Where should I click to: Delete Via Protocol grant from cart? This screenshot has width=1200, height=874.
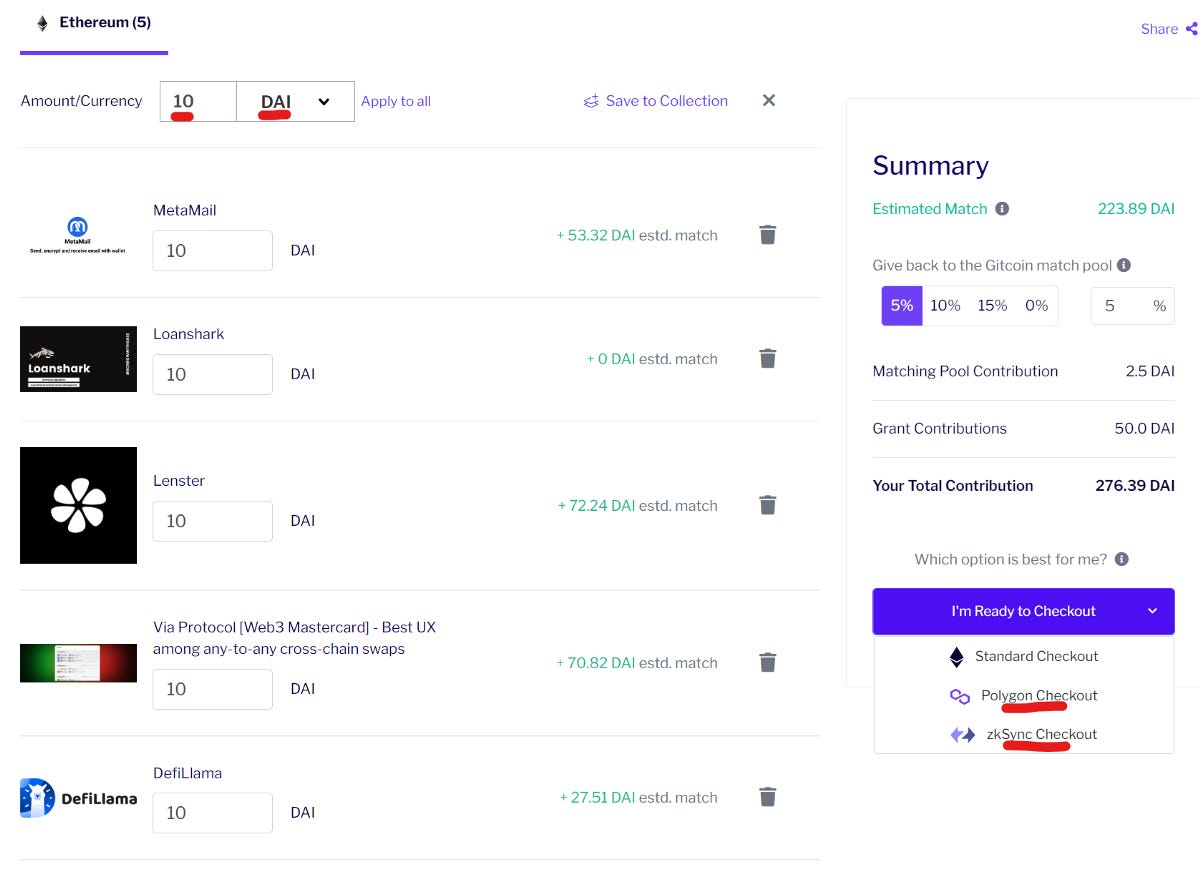(x=767, y=662)
